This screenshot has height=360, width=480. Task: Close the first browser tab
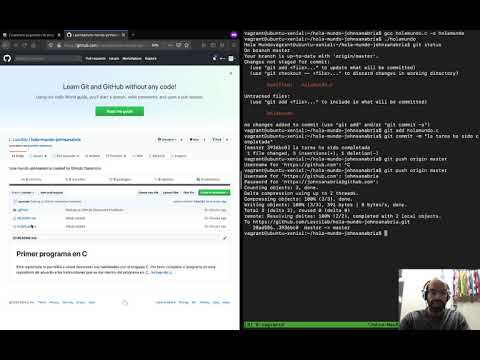click(59, 35)
